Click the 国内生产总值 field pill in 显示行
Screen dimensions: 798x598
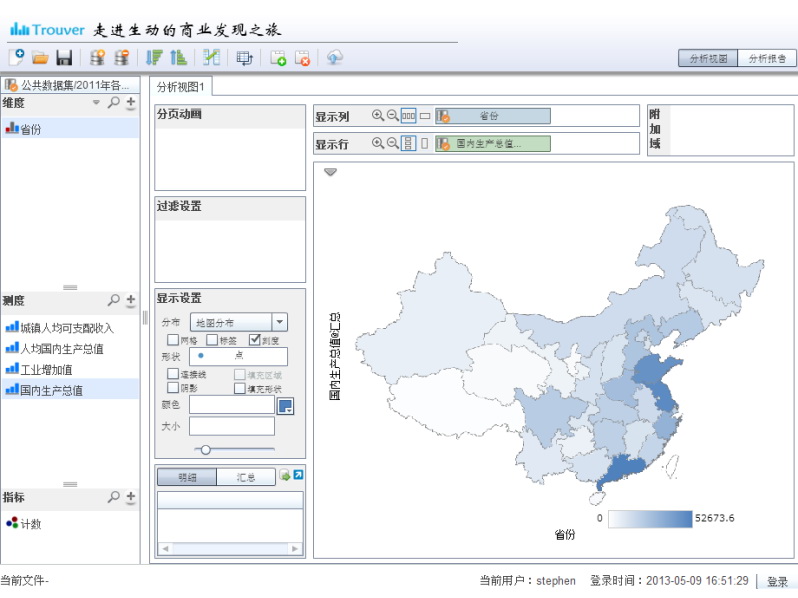coord(493,144)
